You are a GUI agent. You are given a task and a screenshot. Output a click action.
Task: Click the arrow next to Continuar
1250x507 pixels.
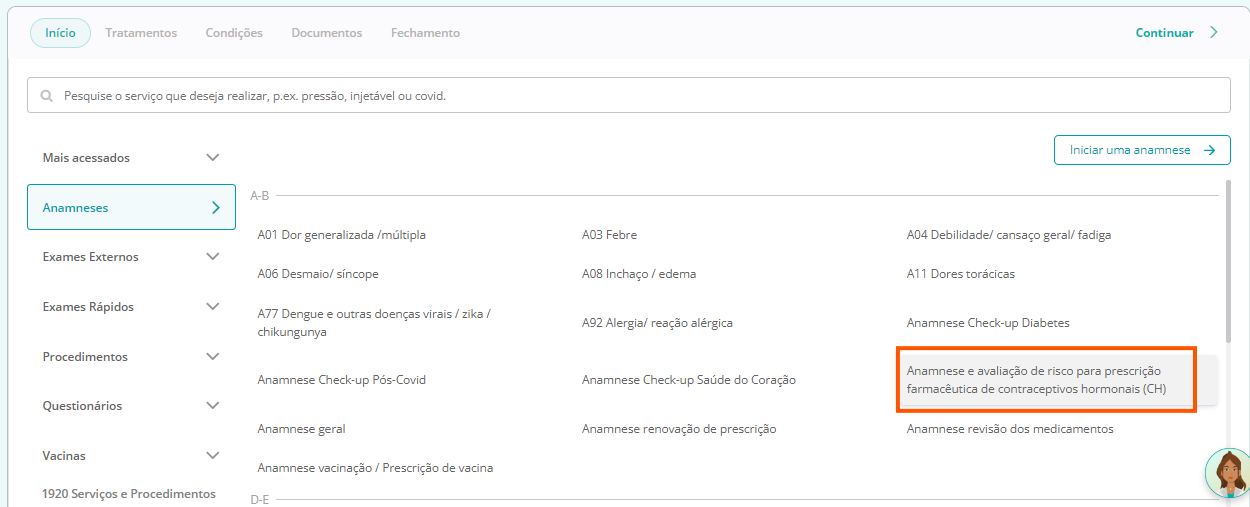[1214, 32]
